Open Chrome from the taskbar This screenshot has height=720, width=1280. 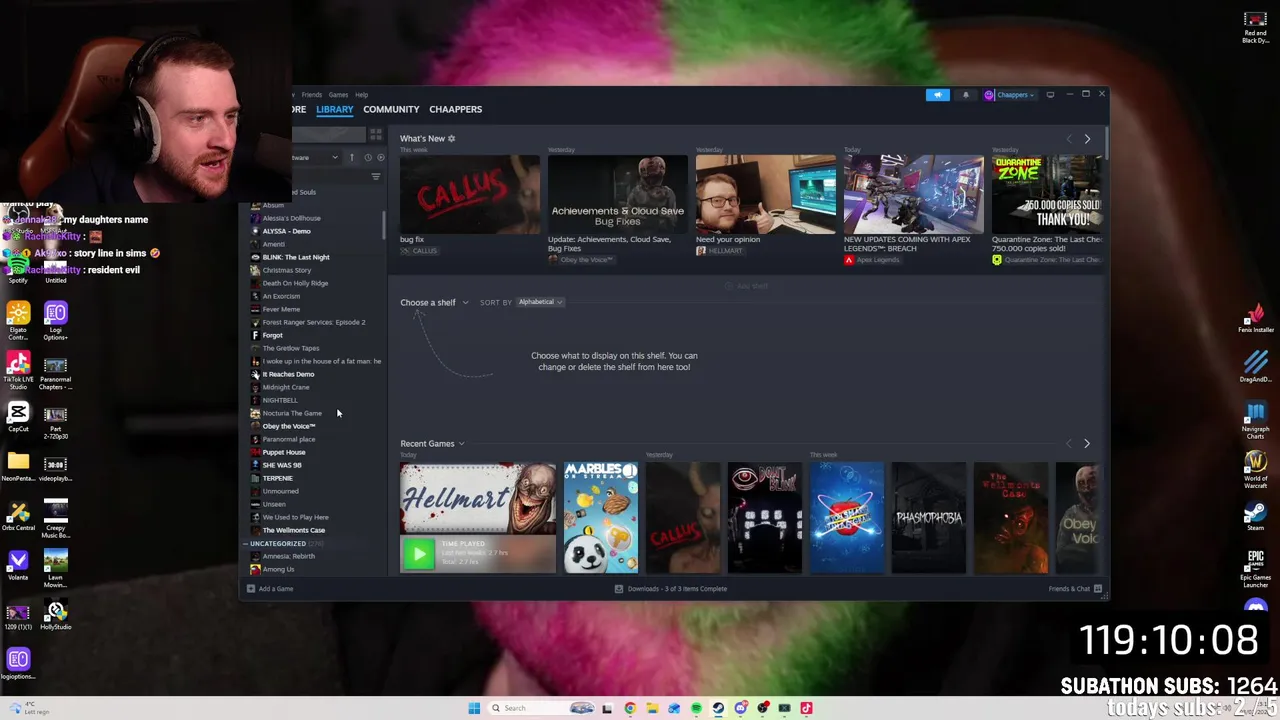[630, 708]
